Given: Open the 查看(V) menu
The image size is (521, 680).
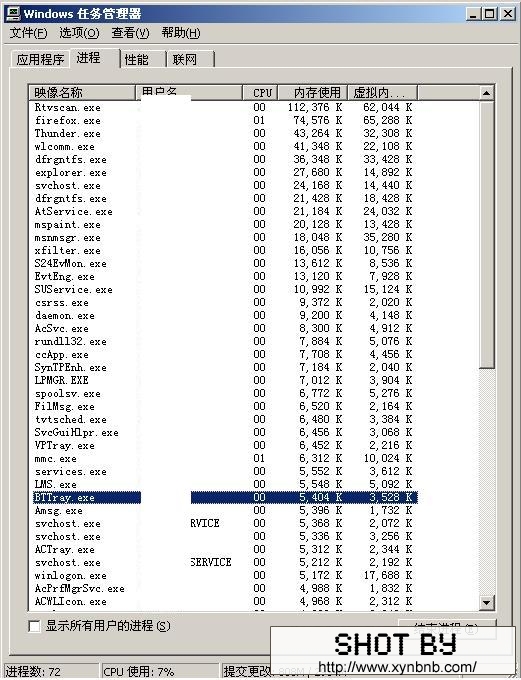Looking at the screenshot, I should coord(130,33).
